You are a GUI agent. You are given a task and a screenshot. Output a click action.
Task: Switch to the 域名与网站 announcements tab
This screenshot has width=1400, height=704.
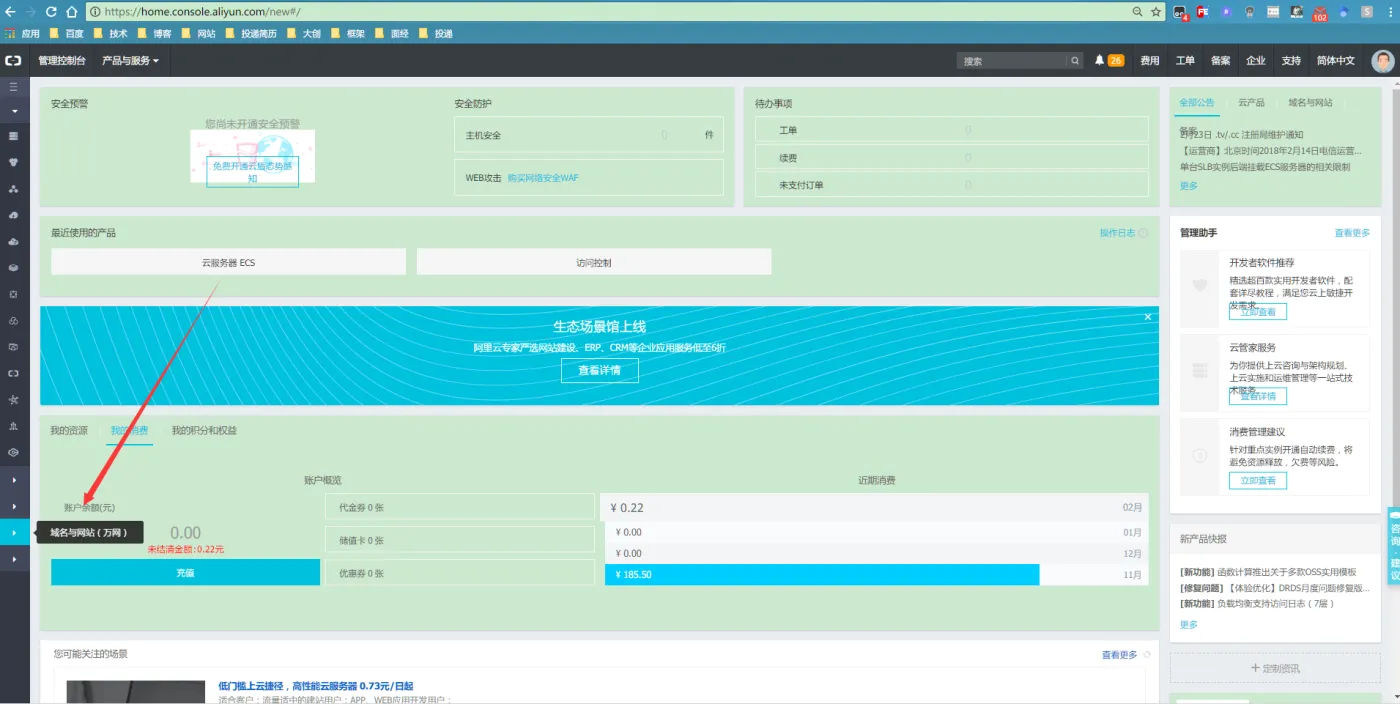pyautogui.click(x=1310, y=103)
